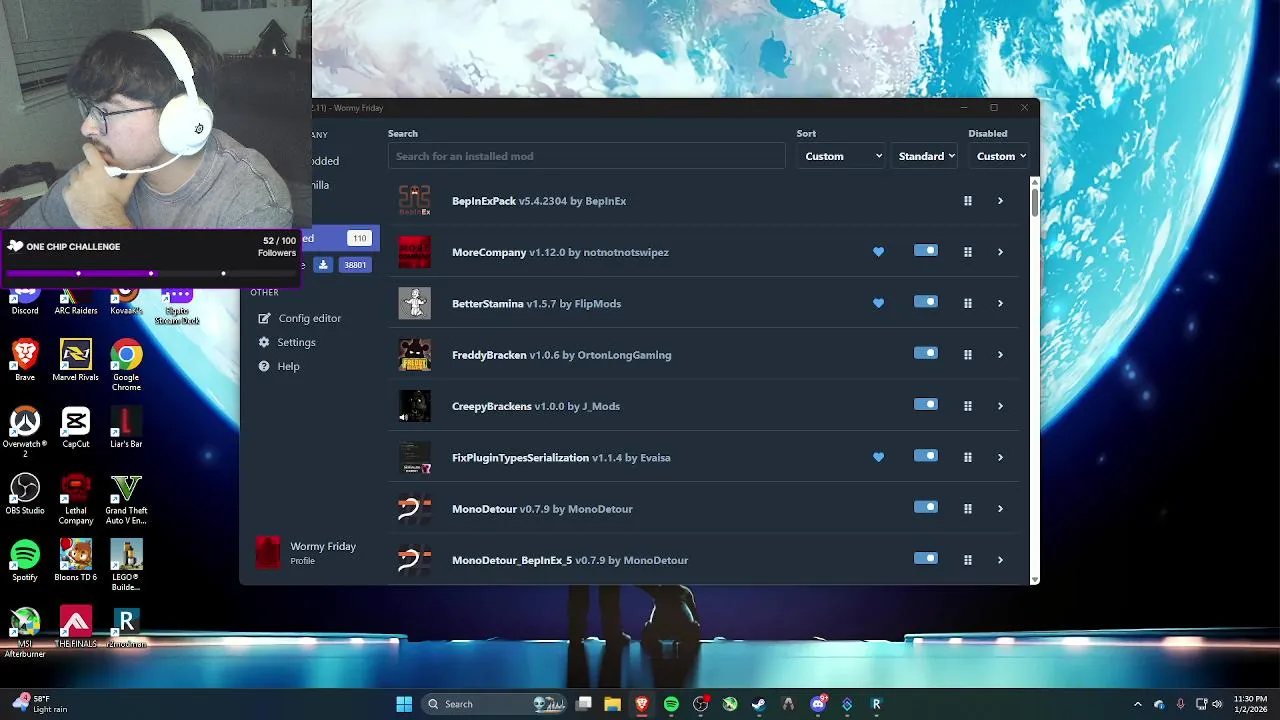Screen dimensions: 1280x720
Task: Click the Online download icon in sidebar
Action: 323,265
